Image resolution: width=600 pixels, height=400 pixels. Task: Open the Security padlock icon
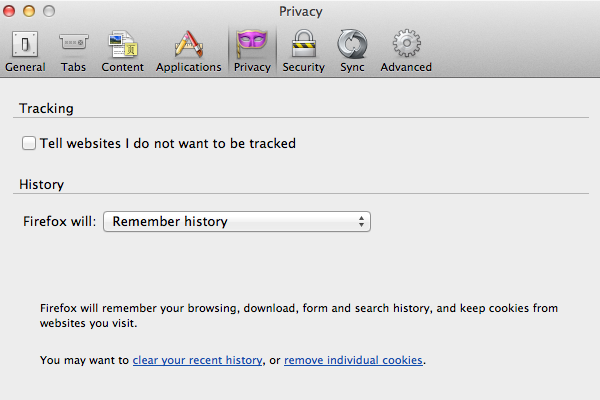click(304, 44)
